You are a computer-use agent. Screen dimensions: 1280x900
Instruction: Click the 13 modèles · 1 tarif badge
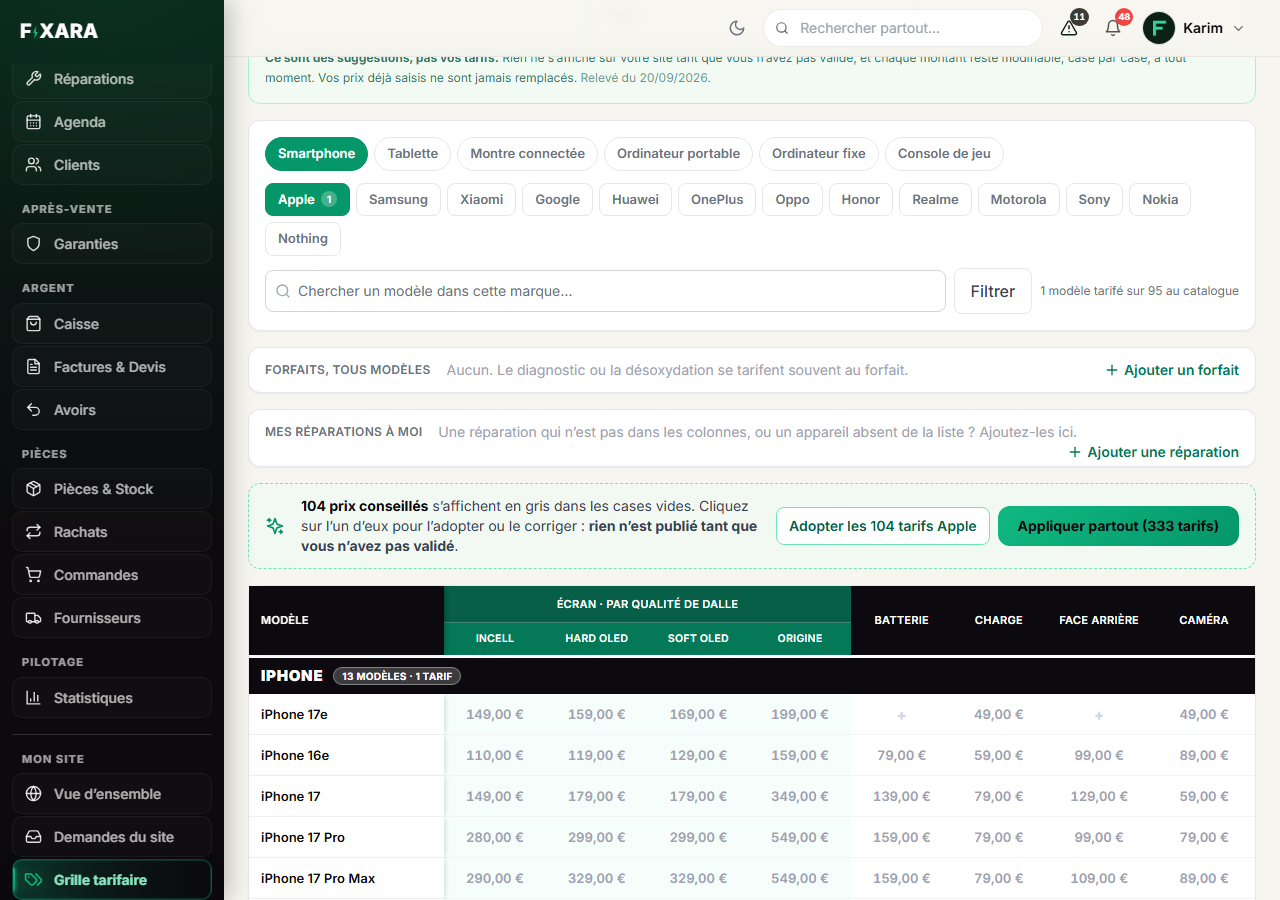tap(397, 676)
